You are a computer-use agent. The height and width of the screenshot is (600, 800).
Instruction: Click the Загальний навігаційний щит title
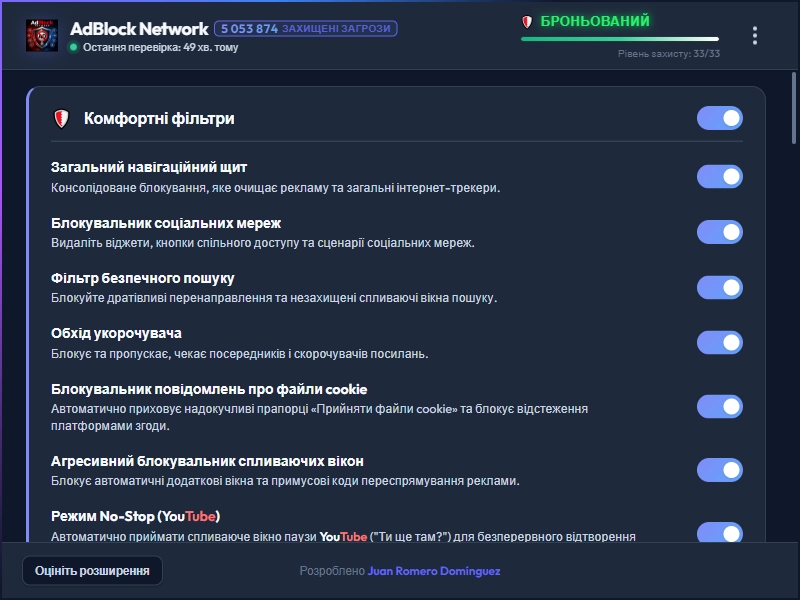tap(149, 167)
